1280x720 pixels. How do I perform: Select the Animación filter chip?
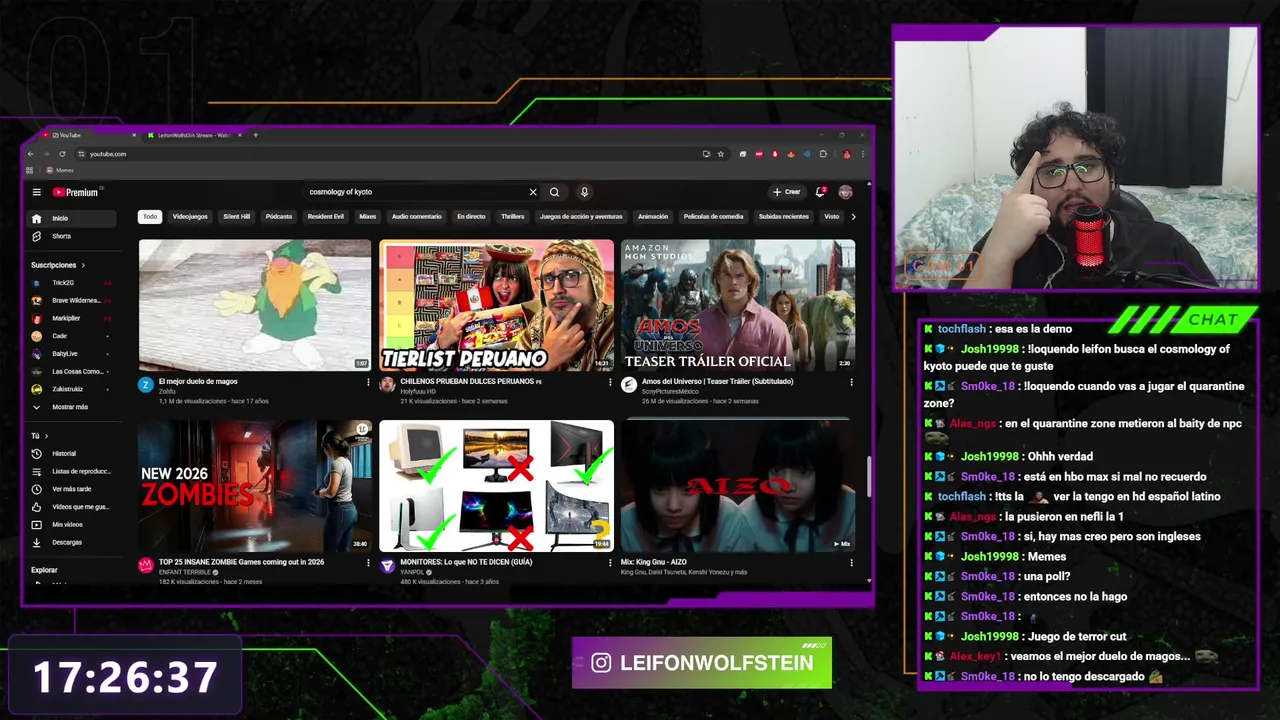point(653,216)
